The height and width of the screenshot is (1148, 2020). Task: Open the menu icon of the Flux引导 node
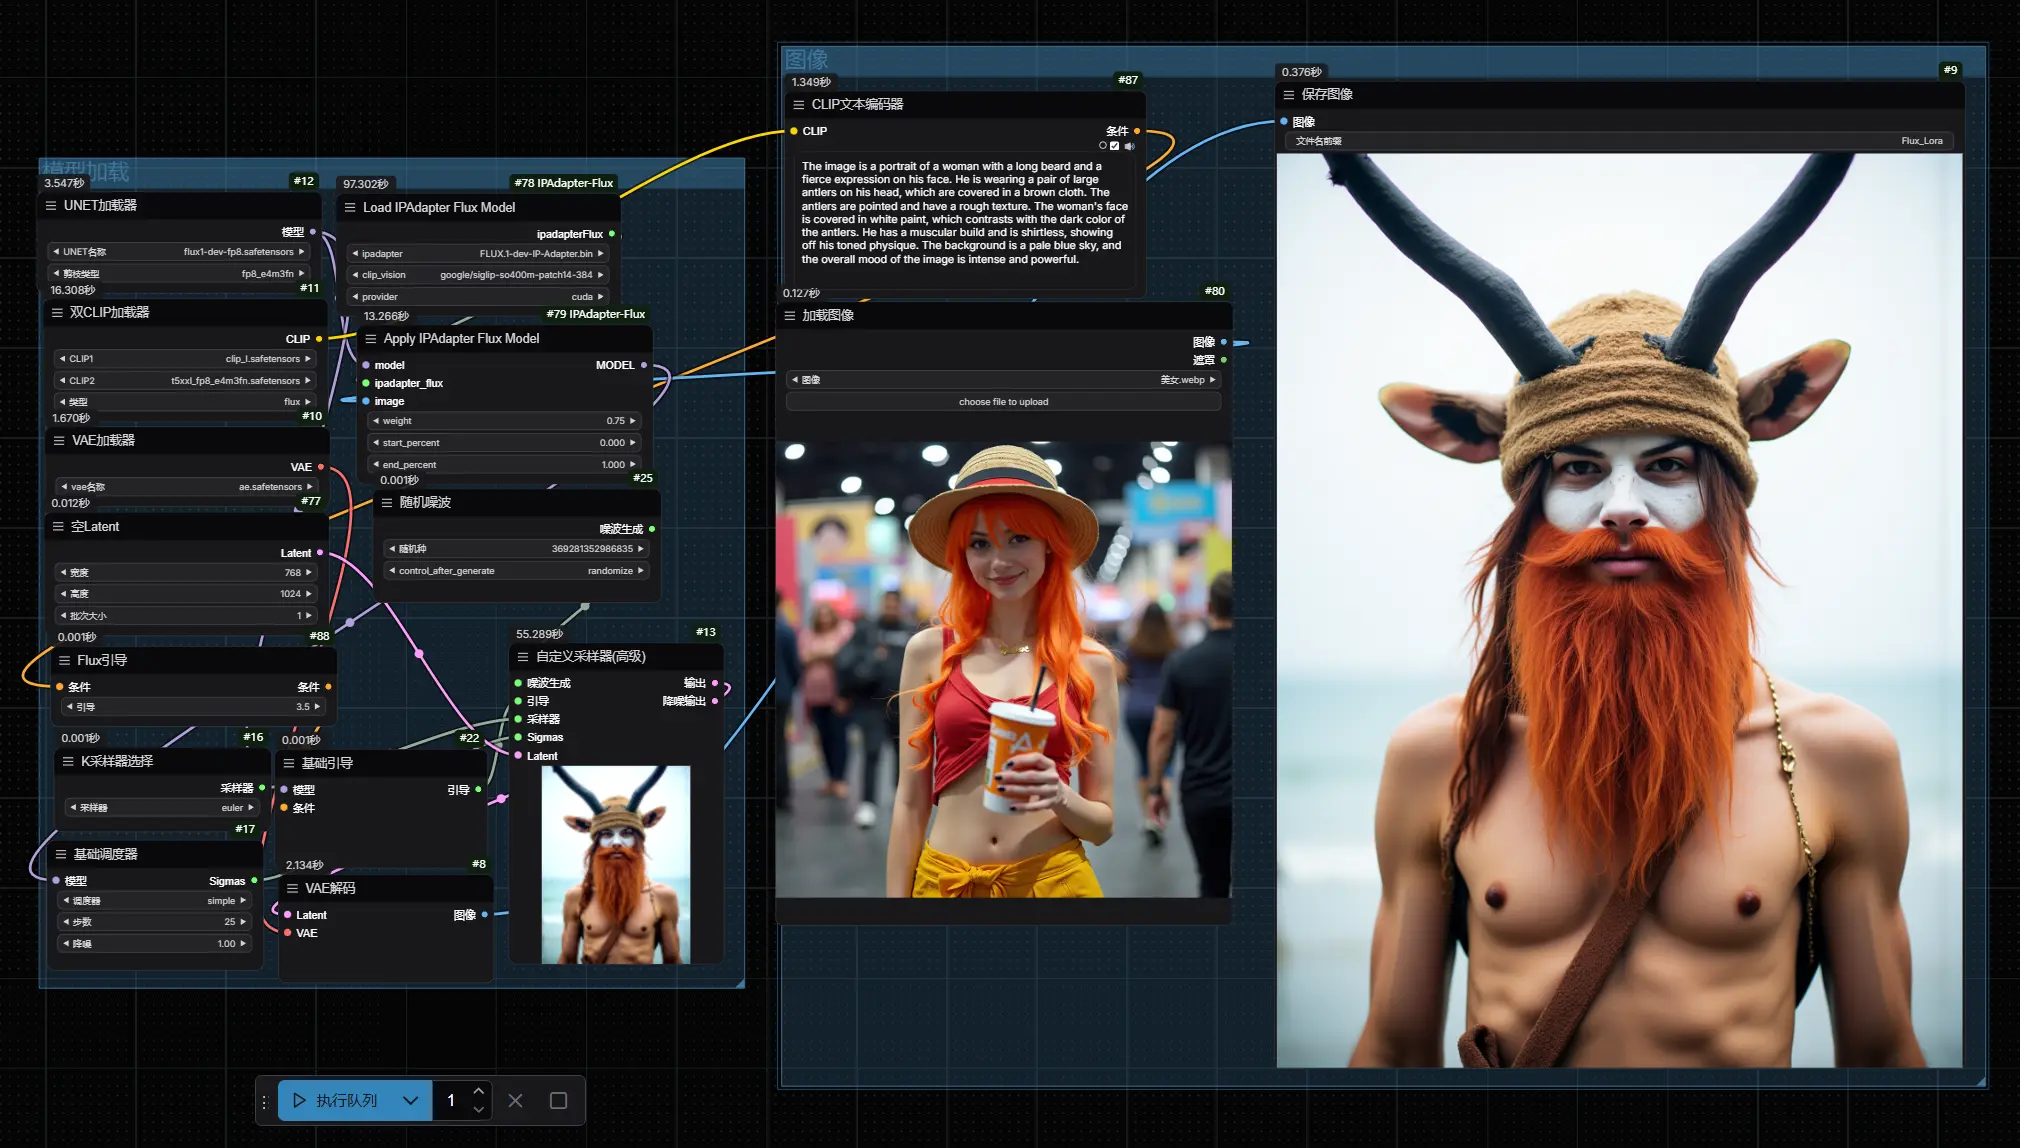64,660
